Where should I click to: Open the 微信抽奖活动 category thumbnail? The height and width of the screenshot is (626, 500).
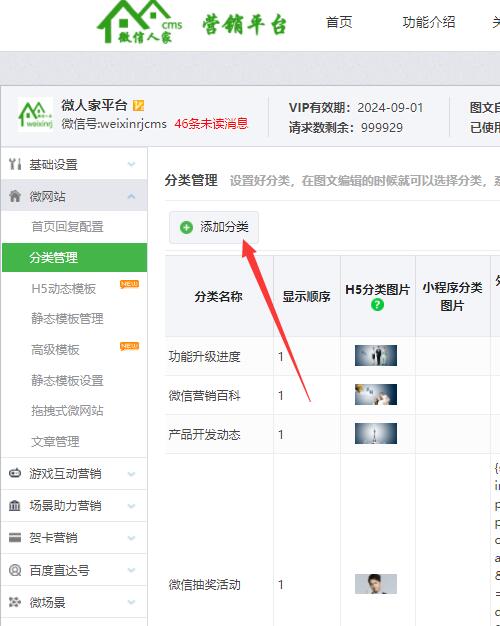pos(376,584)
